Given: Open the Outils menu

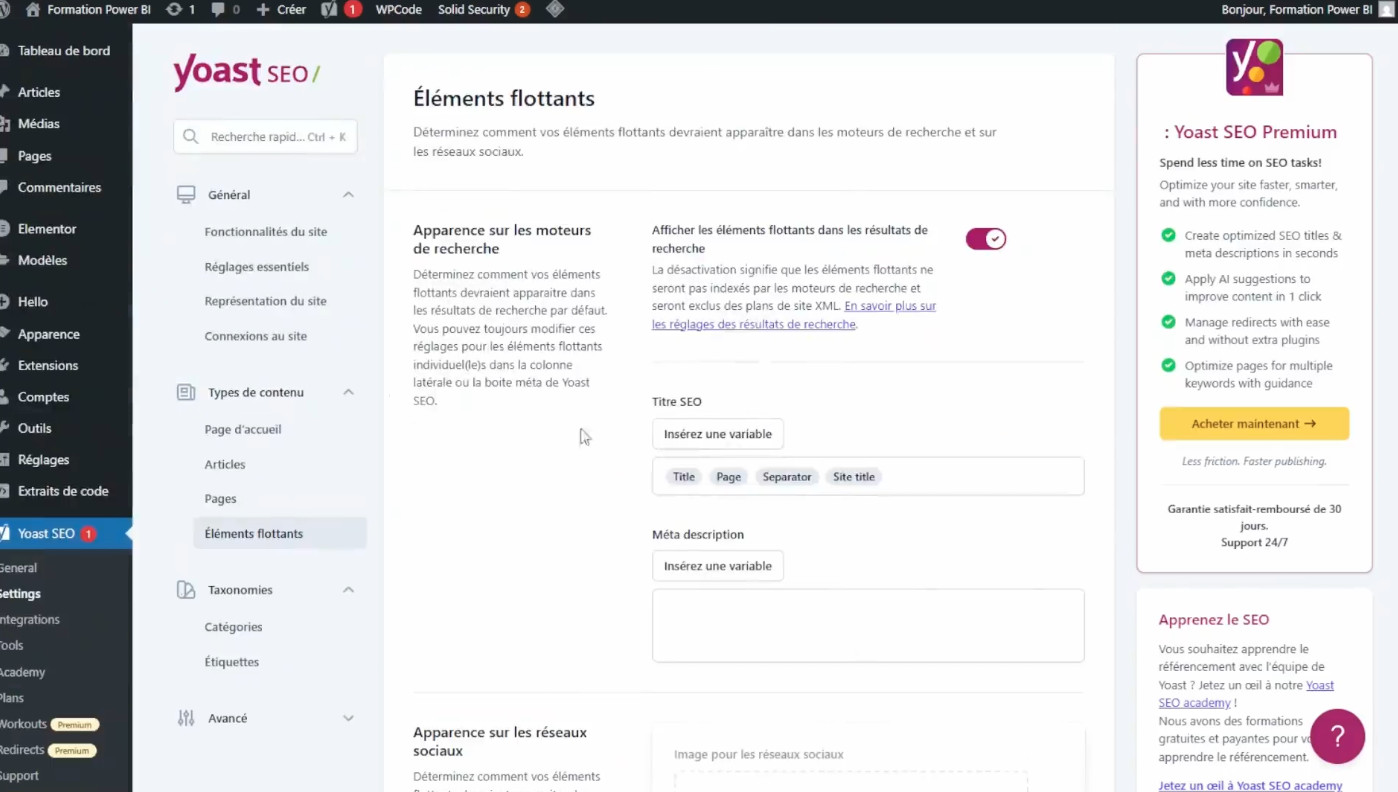Looking at the screenshot, I should pos(35,428).
